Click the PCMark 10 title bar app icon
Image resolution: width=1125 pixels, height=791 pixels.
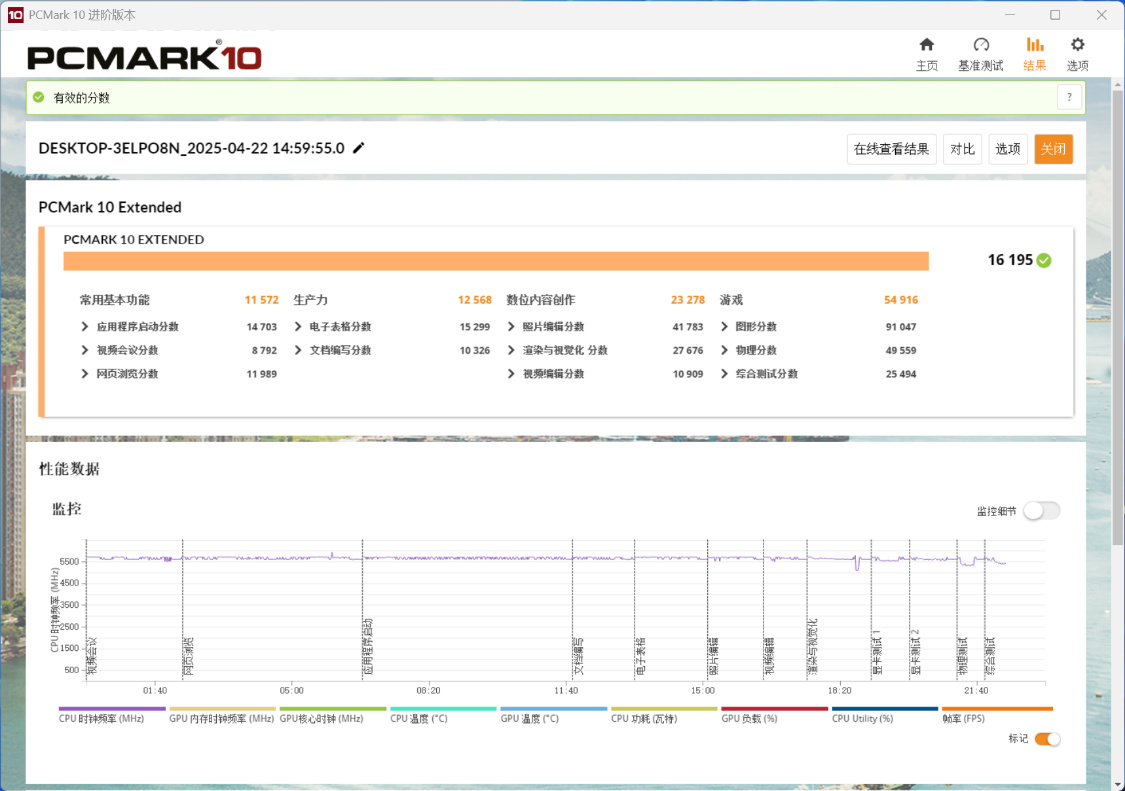coord(15,14)
